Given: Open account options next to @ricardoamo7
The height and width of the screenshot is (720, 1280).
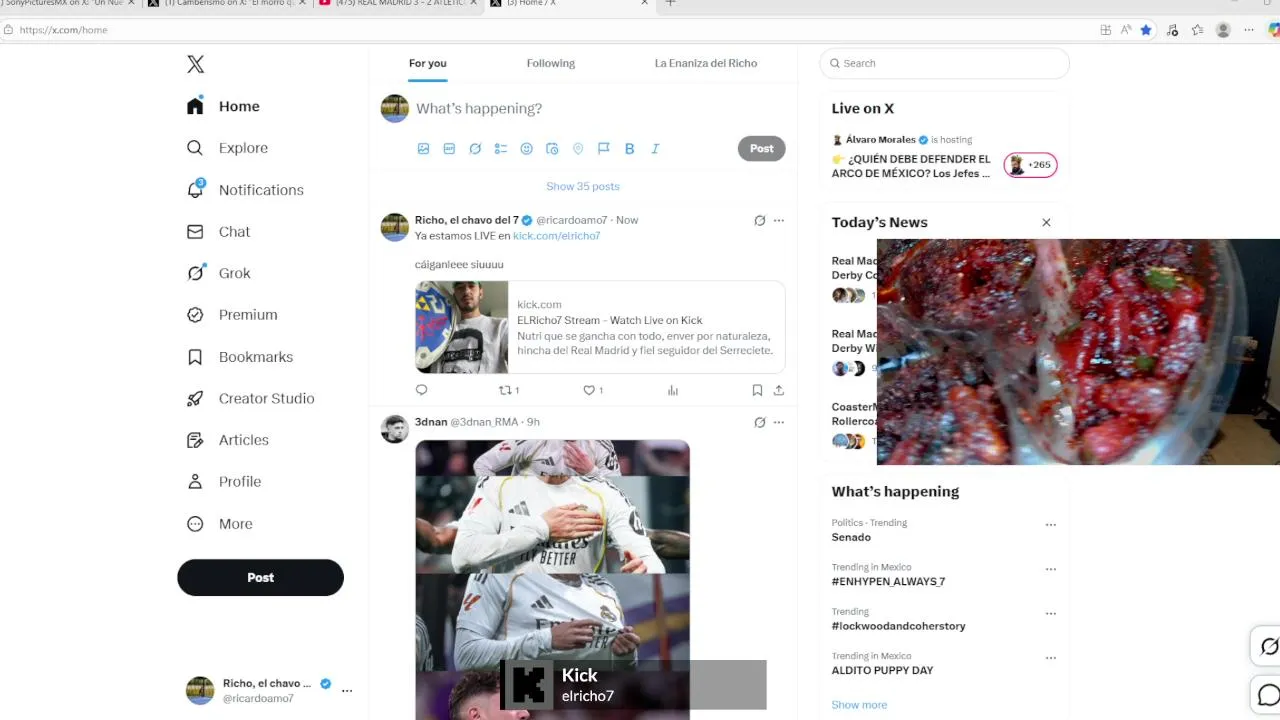Looking at the screenshot, I should pos(347,690).
